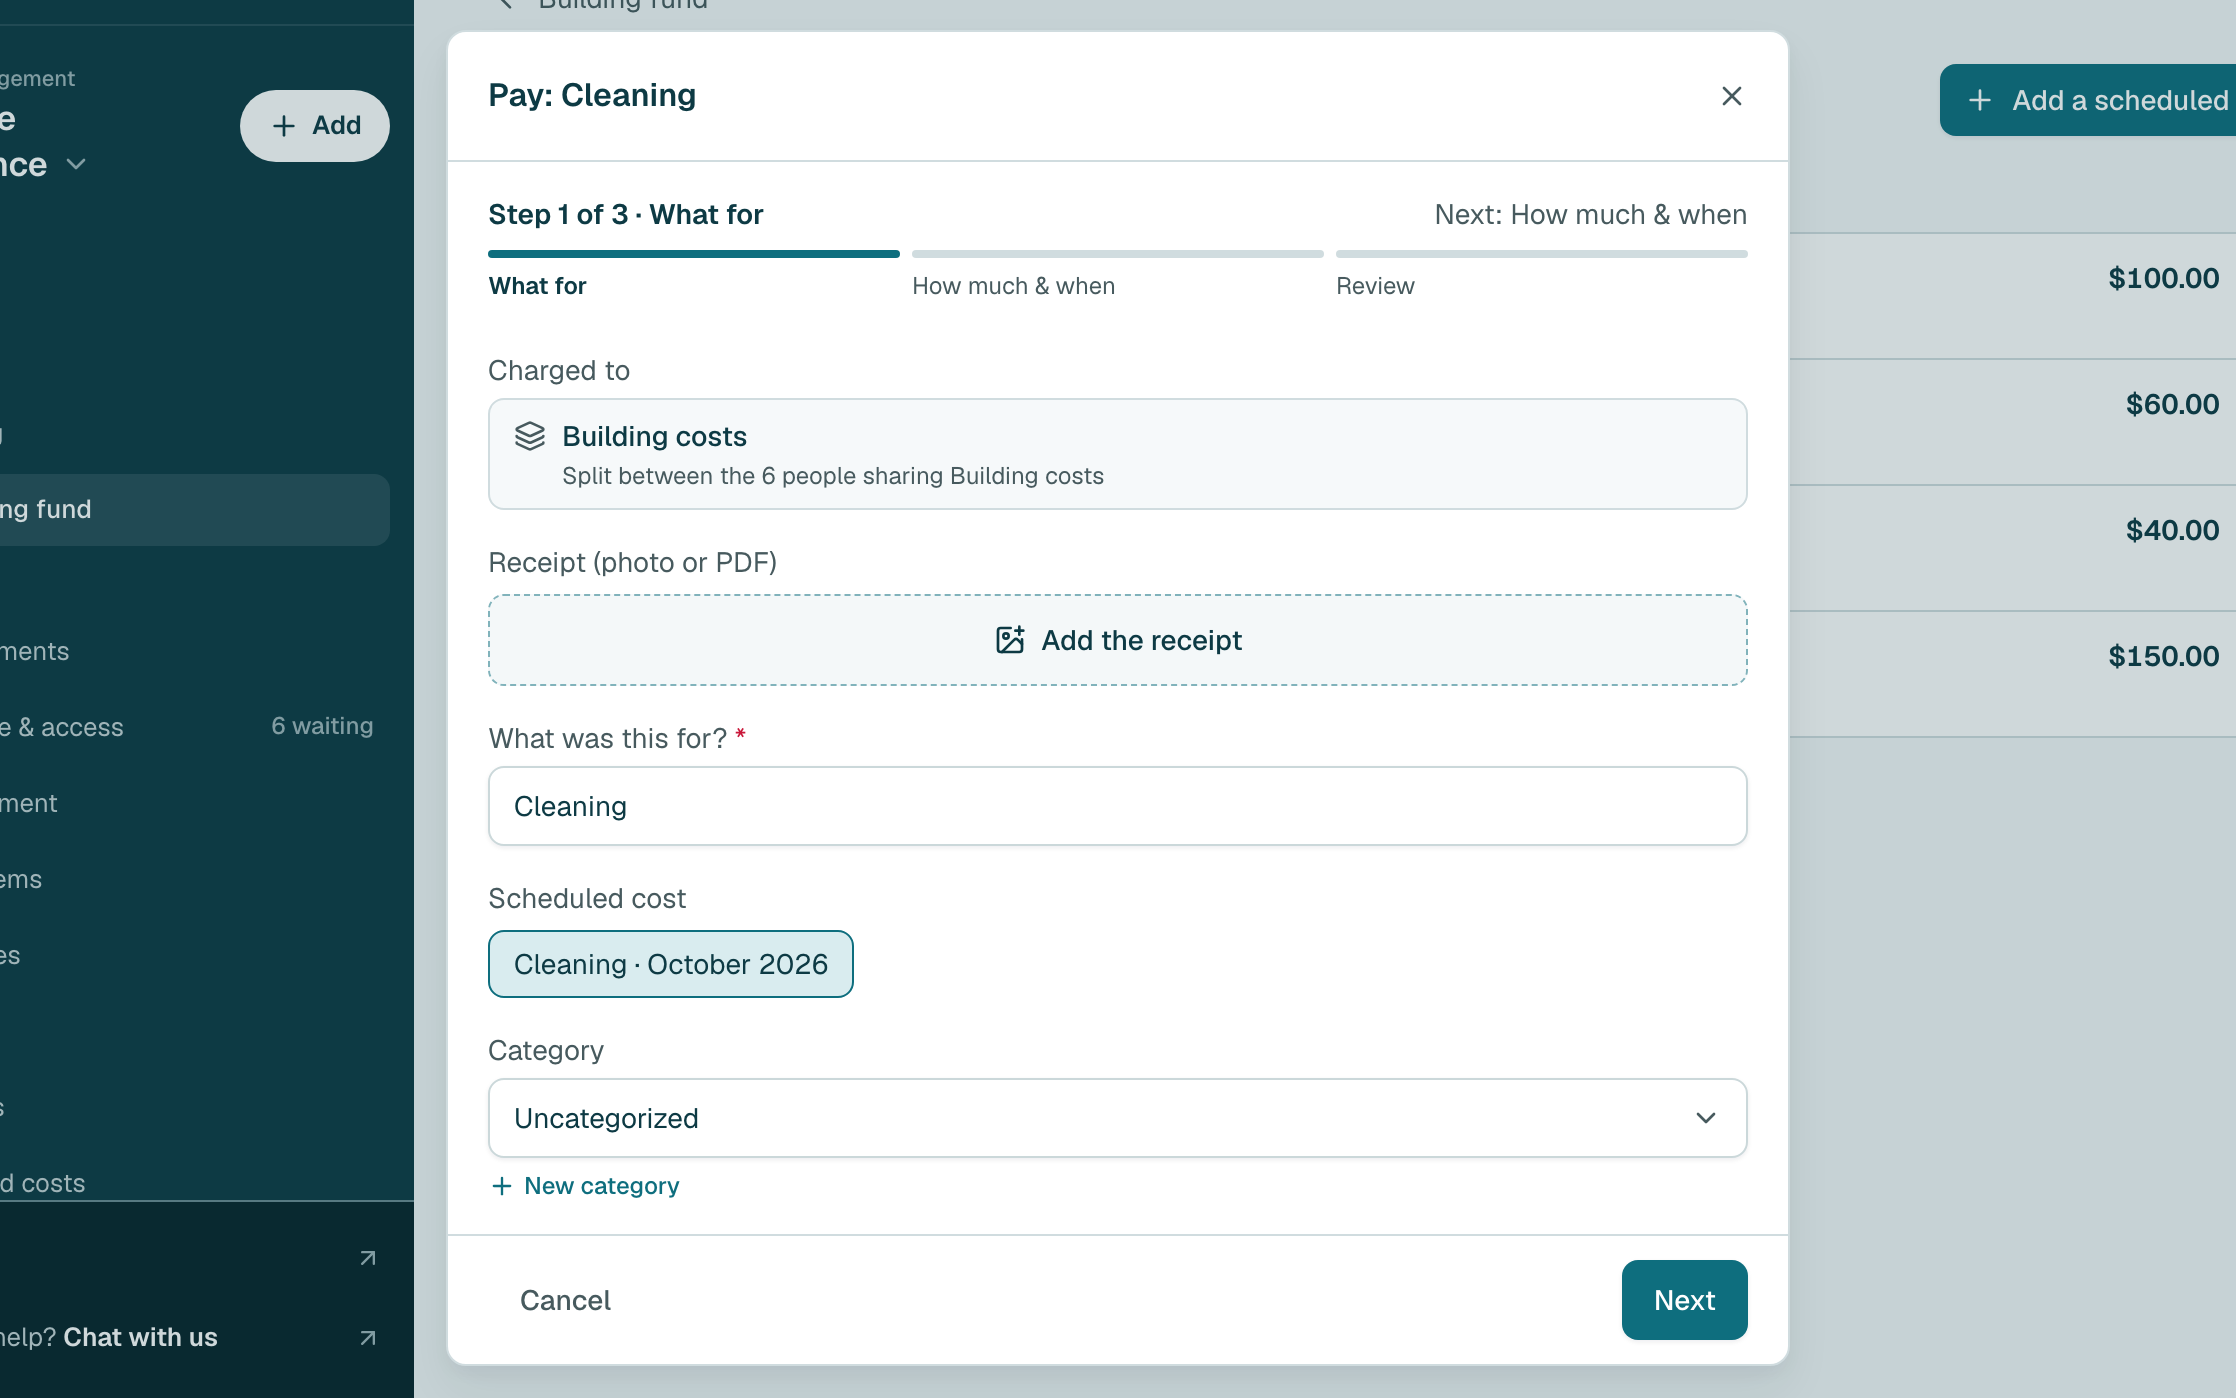This screenshot has height=1398, width=2236.
Task: Click Add the receipt upload area
Action: 1117,639
